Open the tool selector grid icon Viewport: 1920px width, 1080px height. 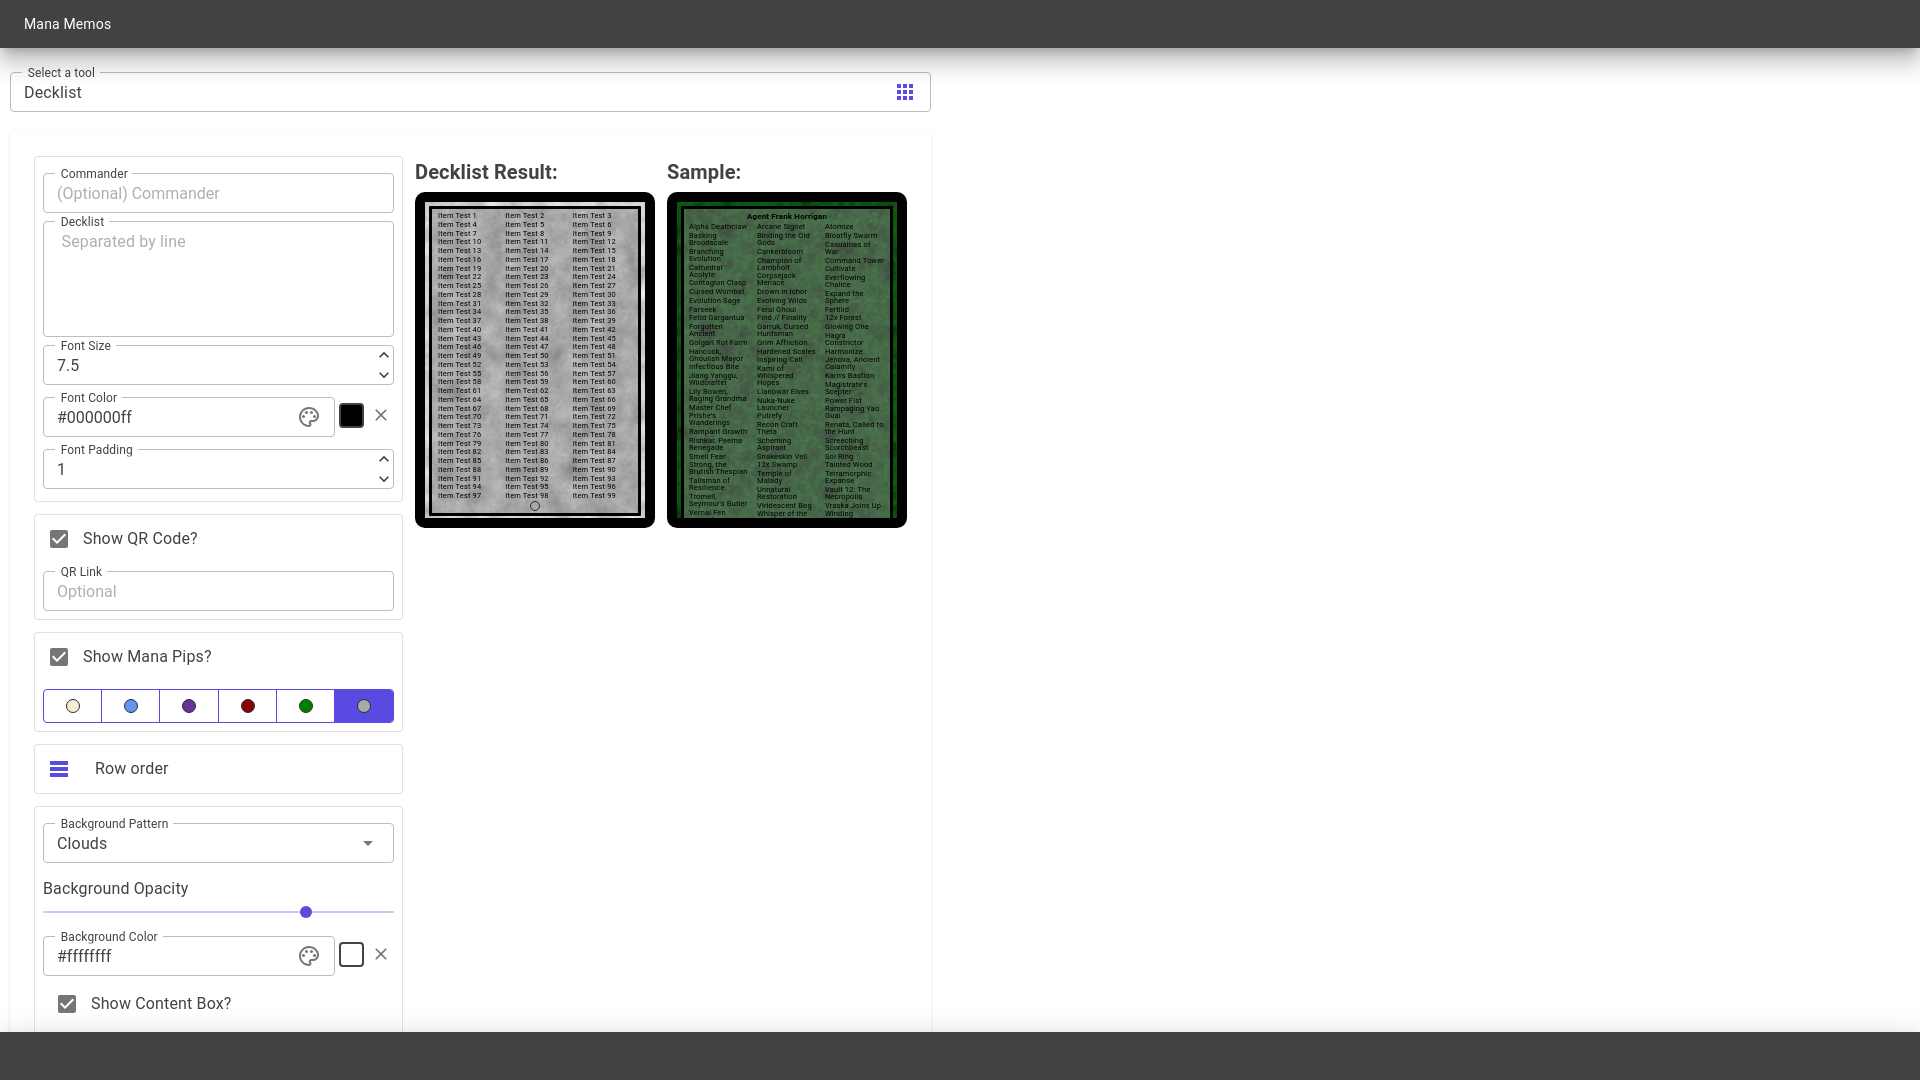tap(905, 92)
